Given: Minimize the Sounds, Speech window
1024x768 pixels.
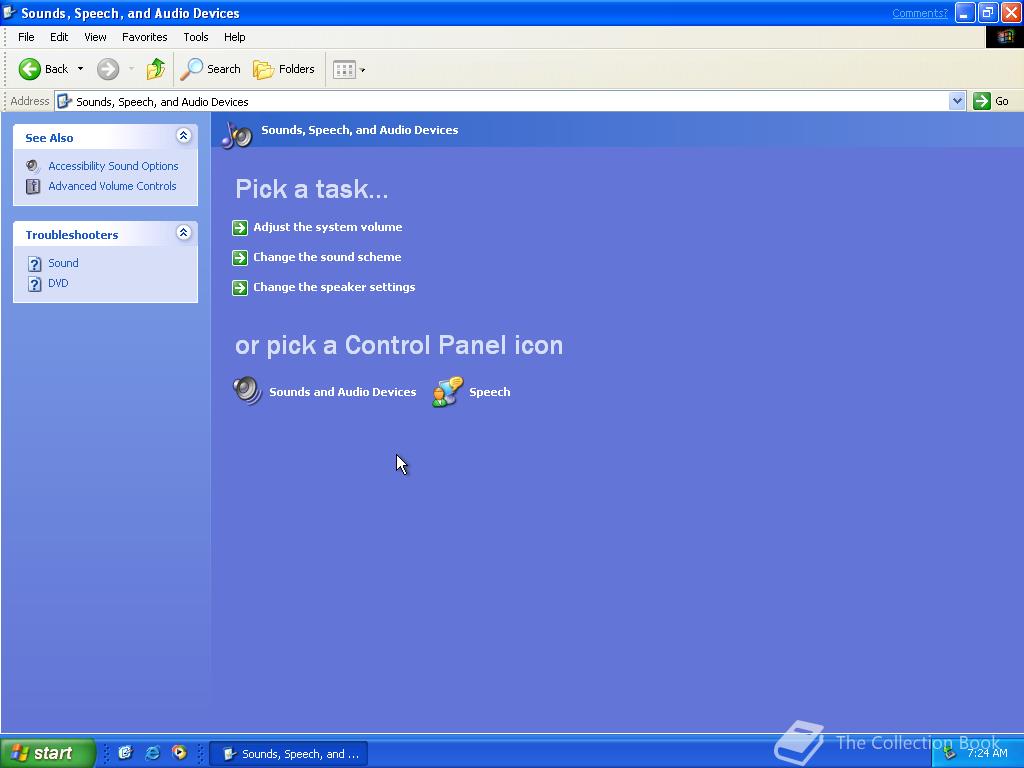Looking at the screenshot, I should point(965,12).
